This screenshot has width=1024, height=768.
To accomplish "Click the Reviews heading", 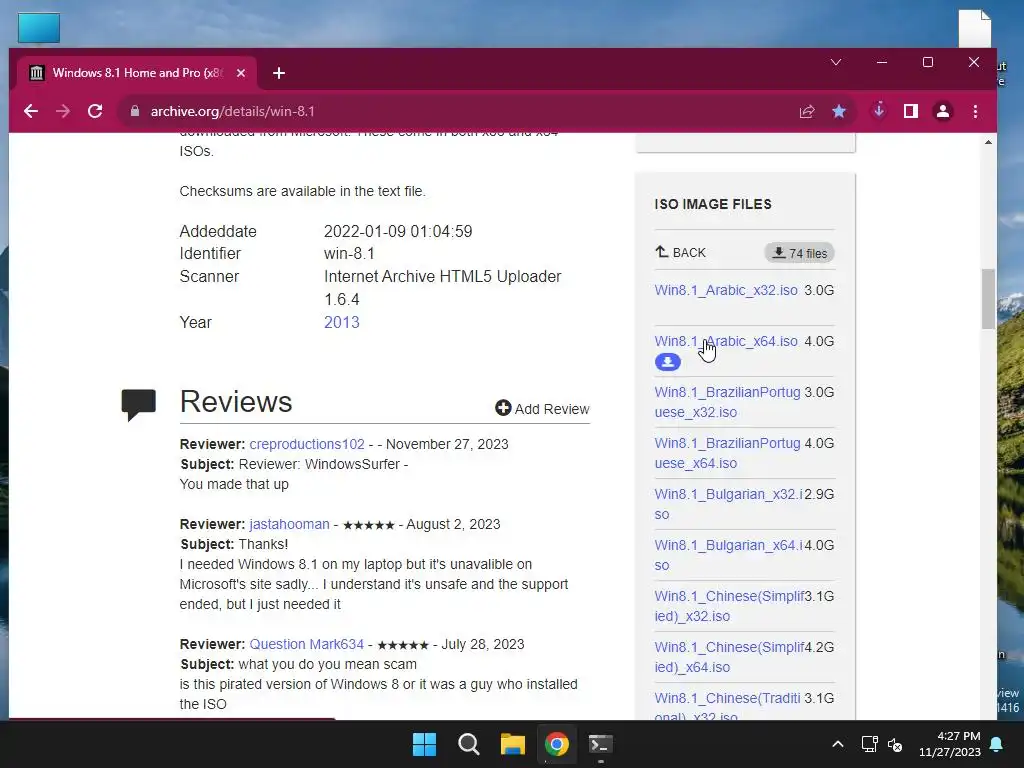I will pyautogui.click(x=236, y=402).
